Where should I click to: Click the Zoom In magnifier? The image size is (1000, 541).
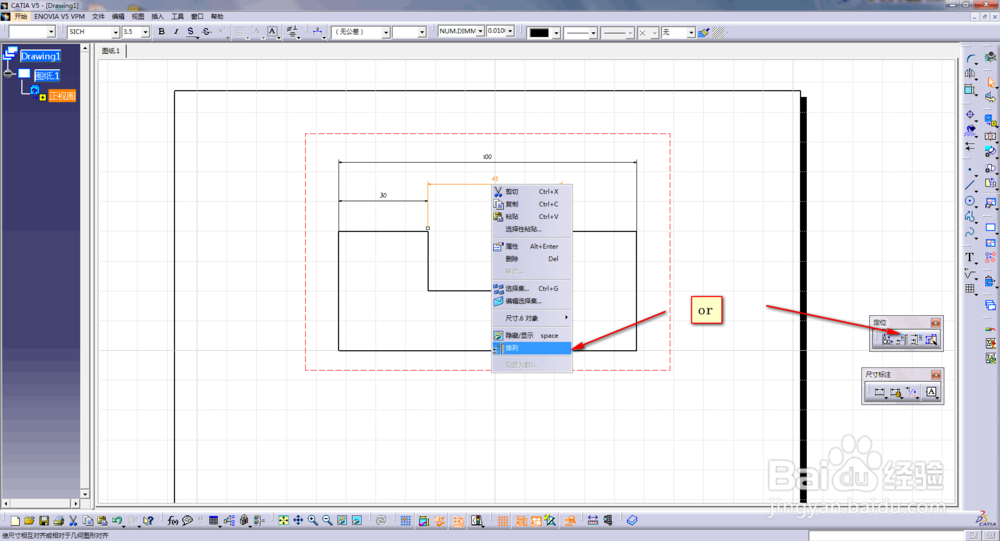pyautogui.click(x=312, y=521)
